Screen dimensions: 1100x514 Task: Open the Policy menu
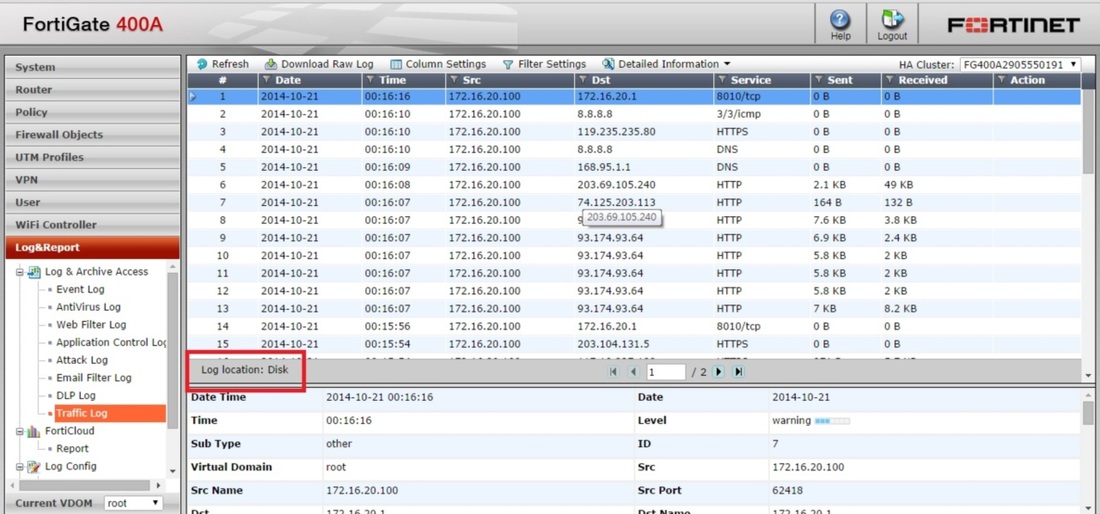click(x=93, y=112)
